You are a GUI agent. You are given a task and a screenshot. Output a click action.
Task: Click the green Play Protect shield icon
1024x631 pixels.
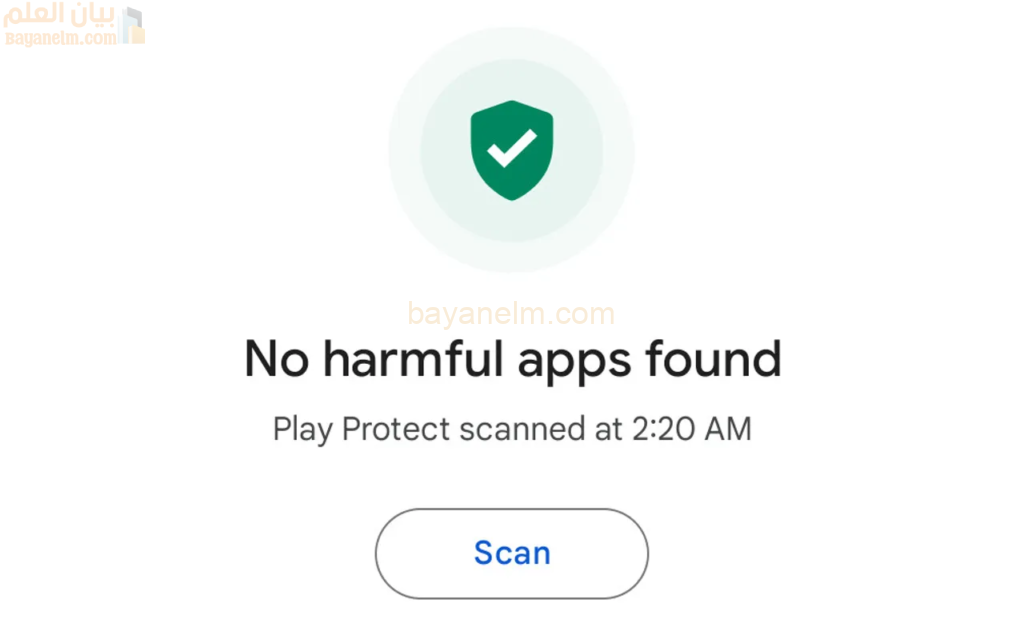point(512,150)
